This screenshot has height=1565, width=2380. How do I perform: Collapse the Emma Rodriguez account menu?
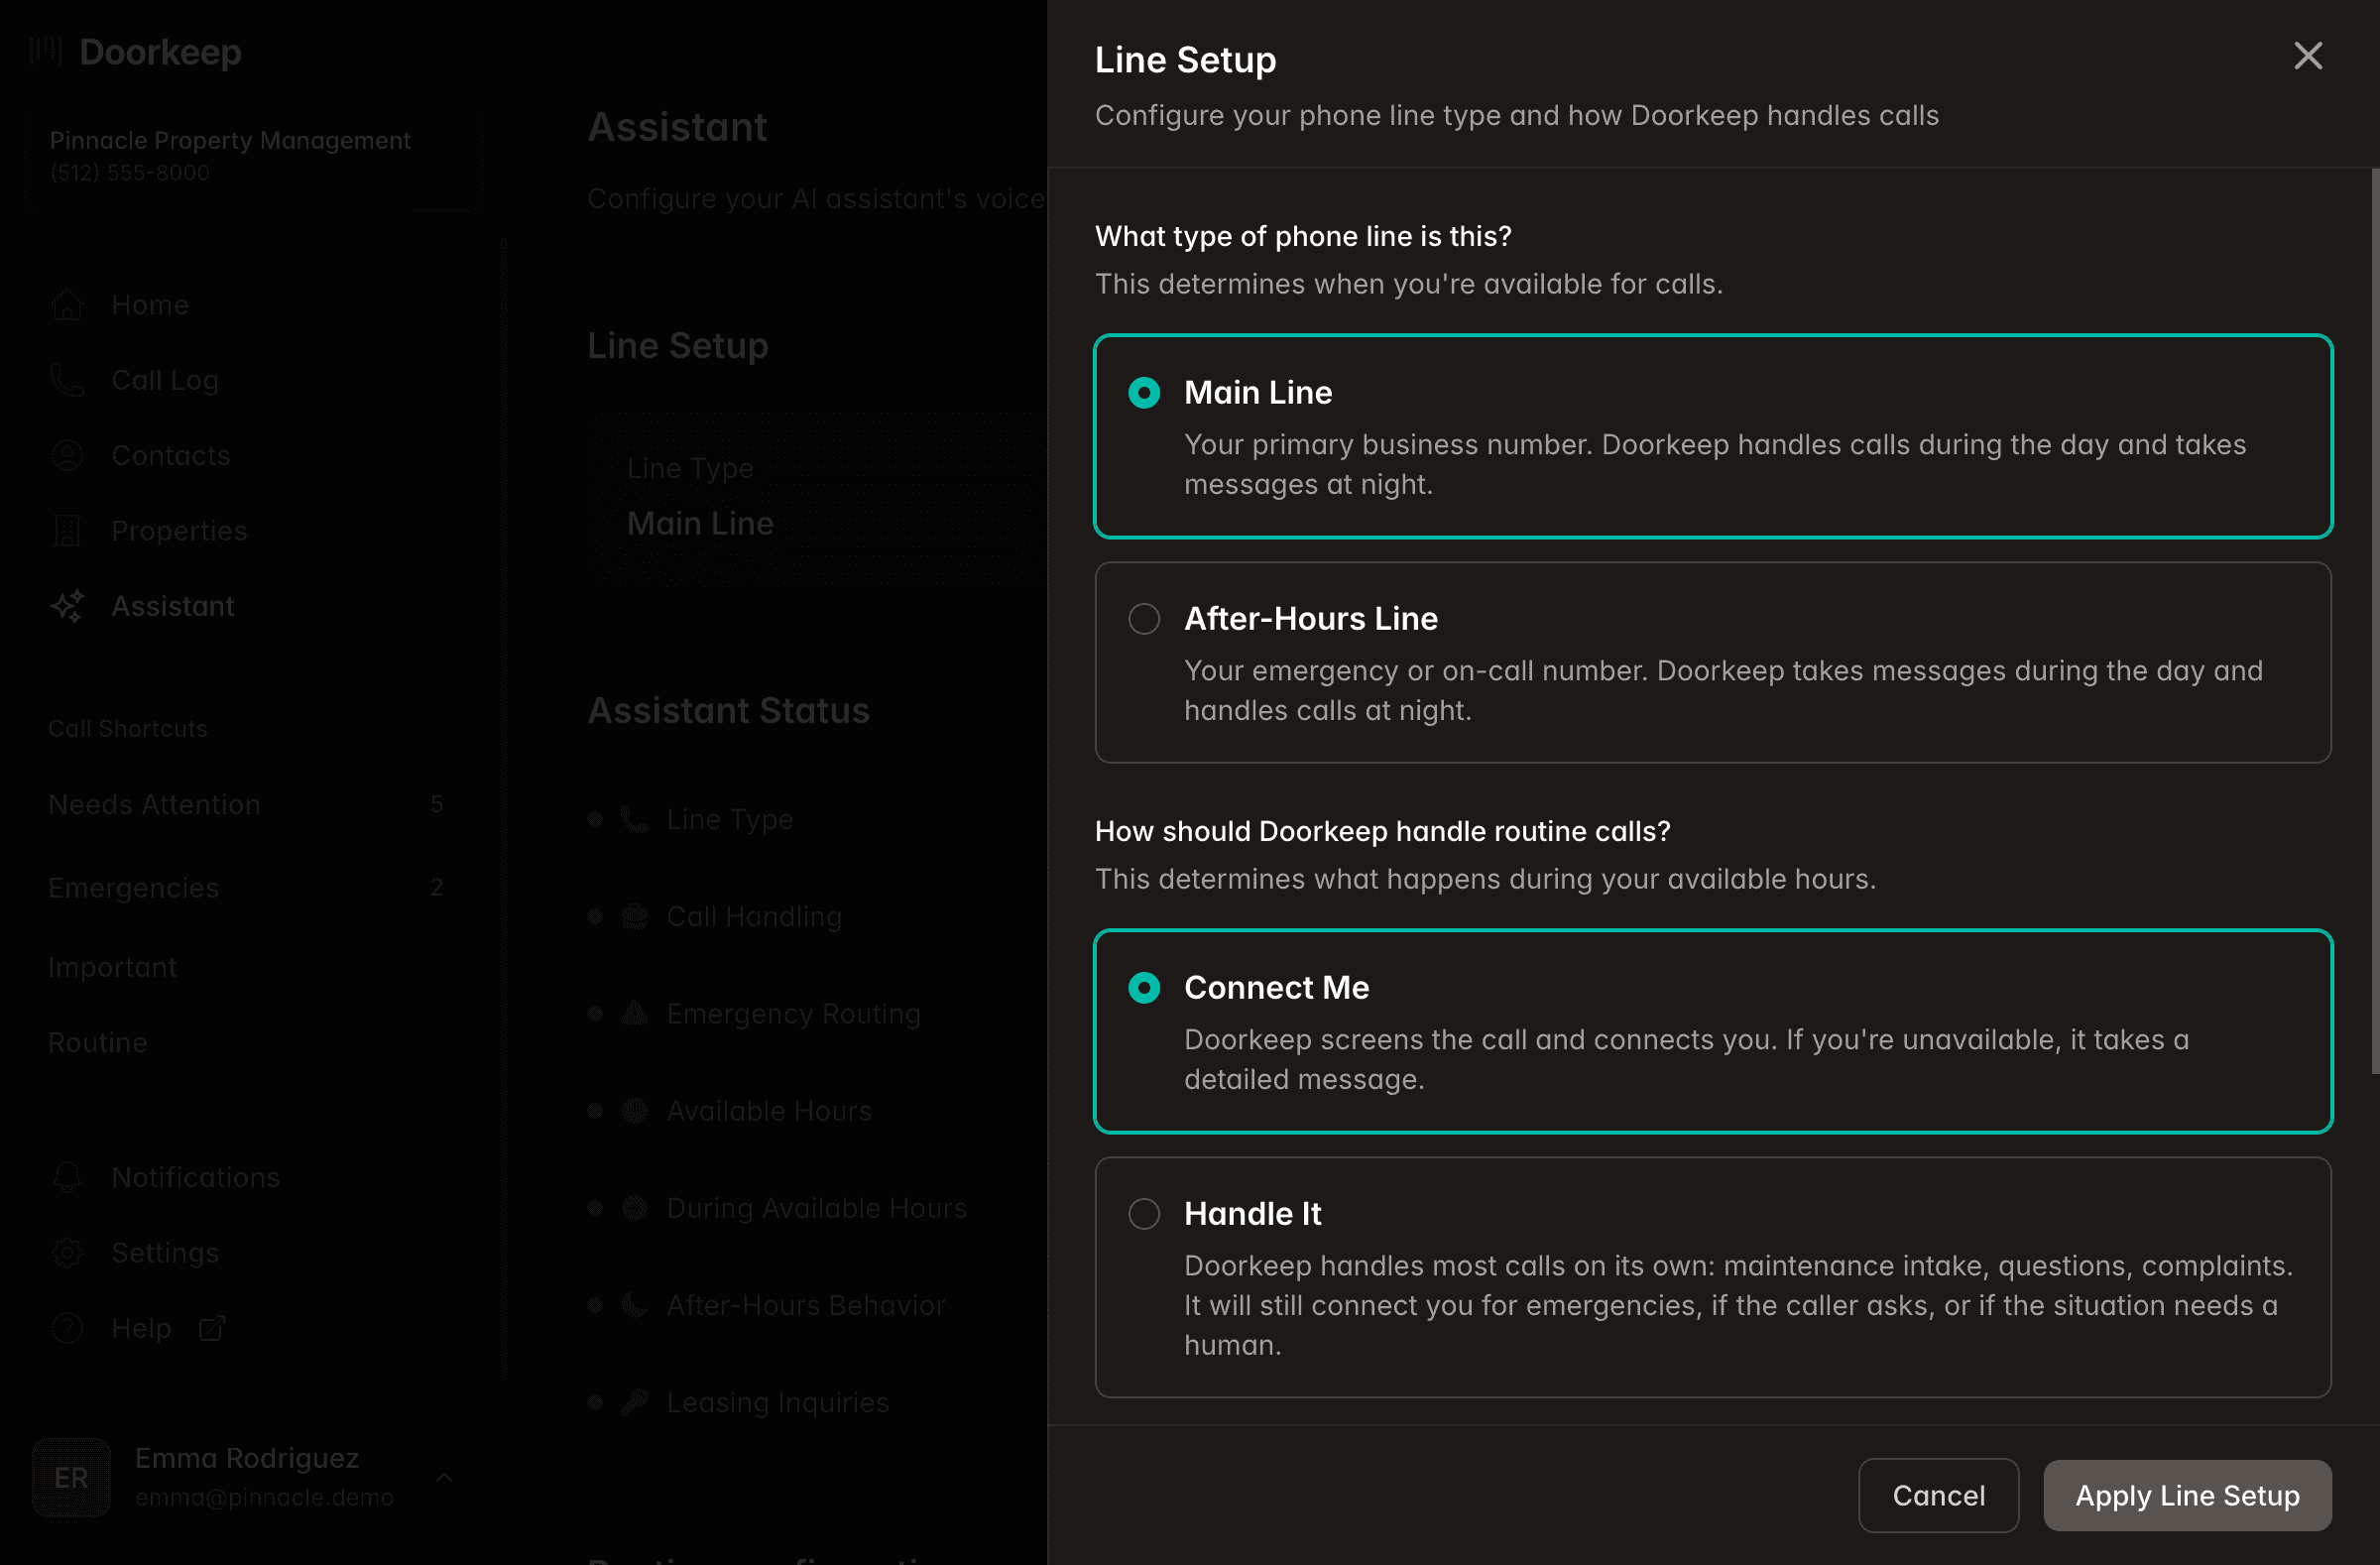[x=446, y=1477]
